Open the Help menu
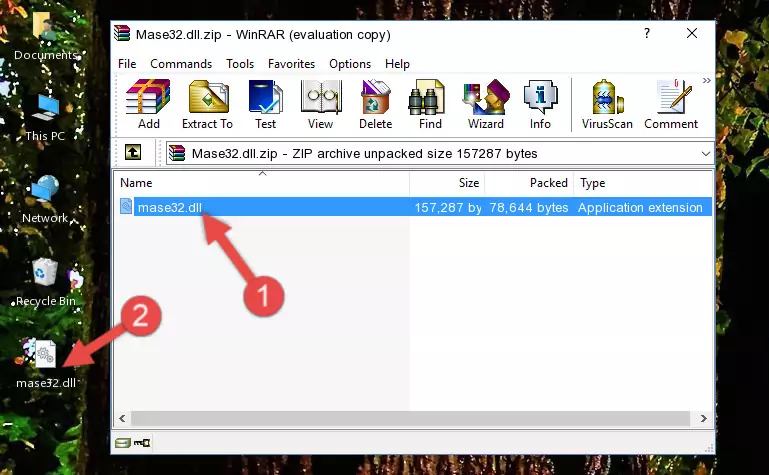Image resolution: width=769 pixels, height=475 pixels. pos(397,64)
